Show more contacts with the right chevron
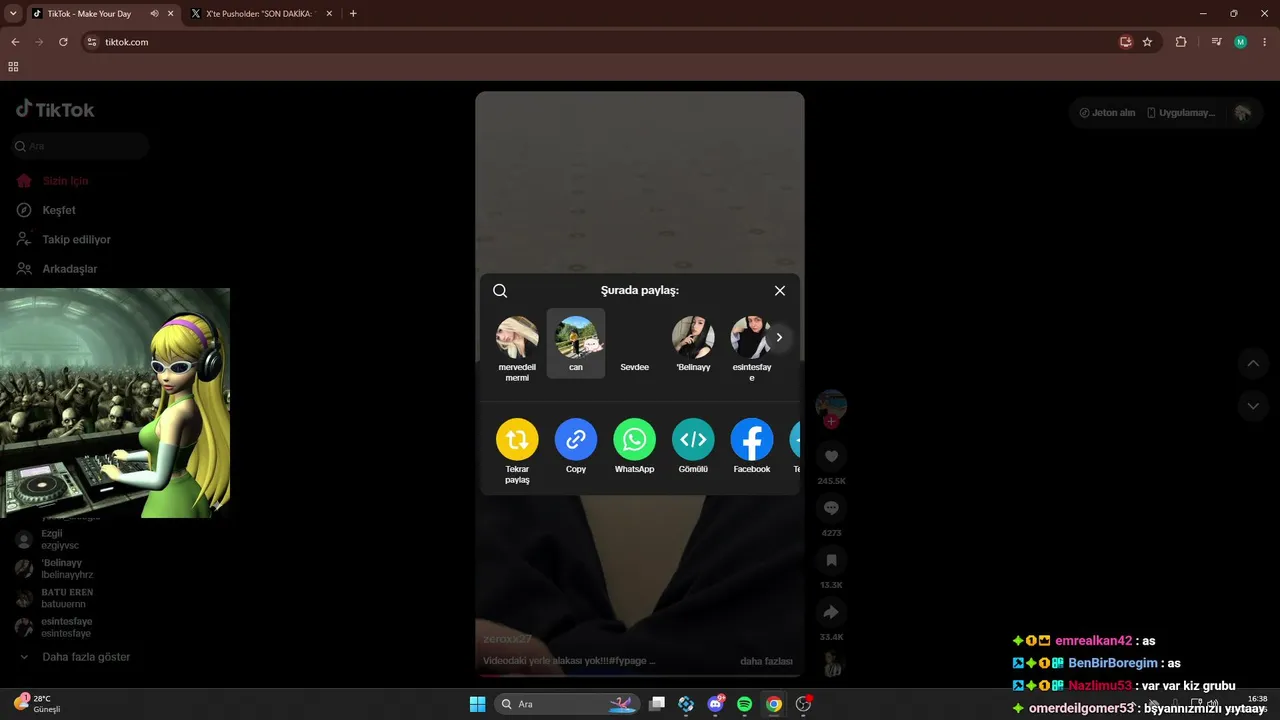The width and height of the screenshot is (1280, 720). (x=779, y=338)
